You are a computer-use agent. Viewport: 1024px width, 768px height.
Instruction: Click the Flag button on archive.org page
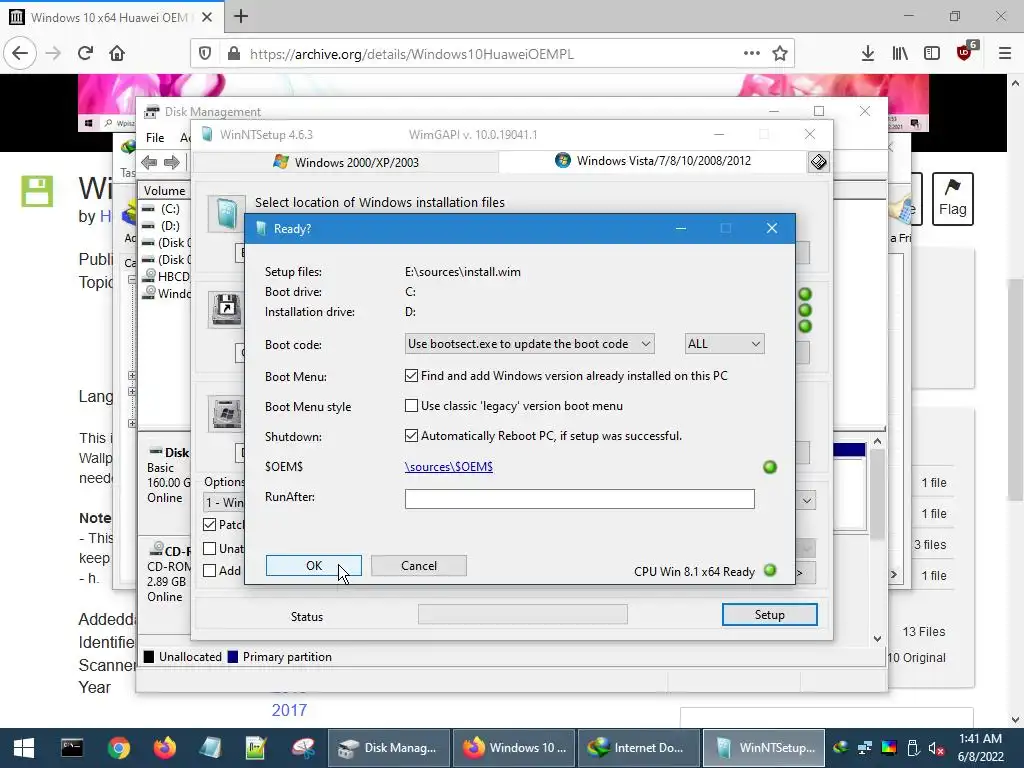click(x=952, y=199)
